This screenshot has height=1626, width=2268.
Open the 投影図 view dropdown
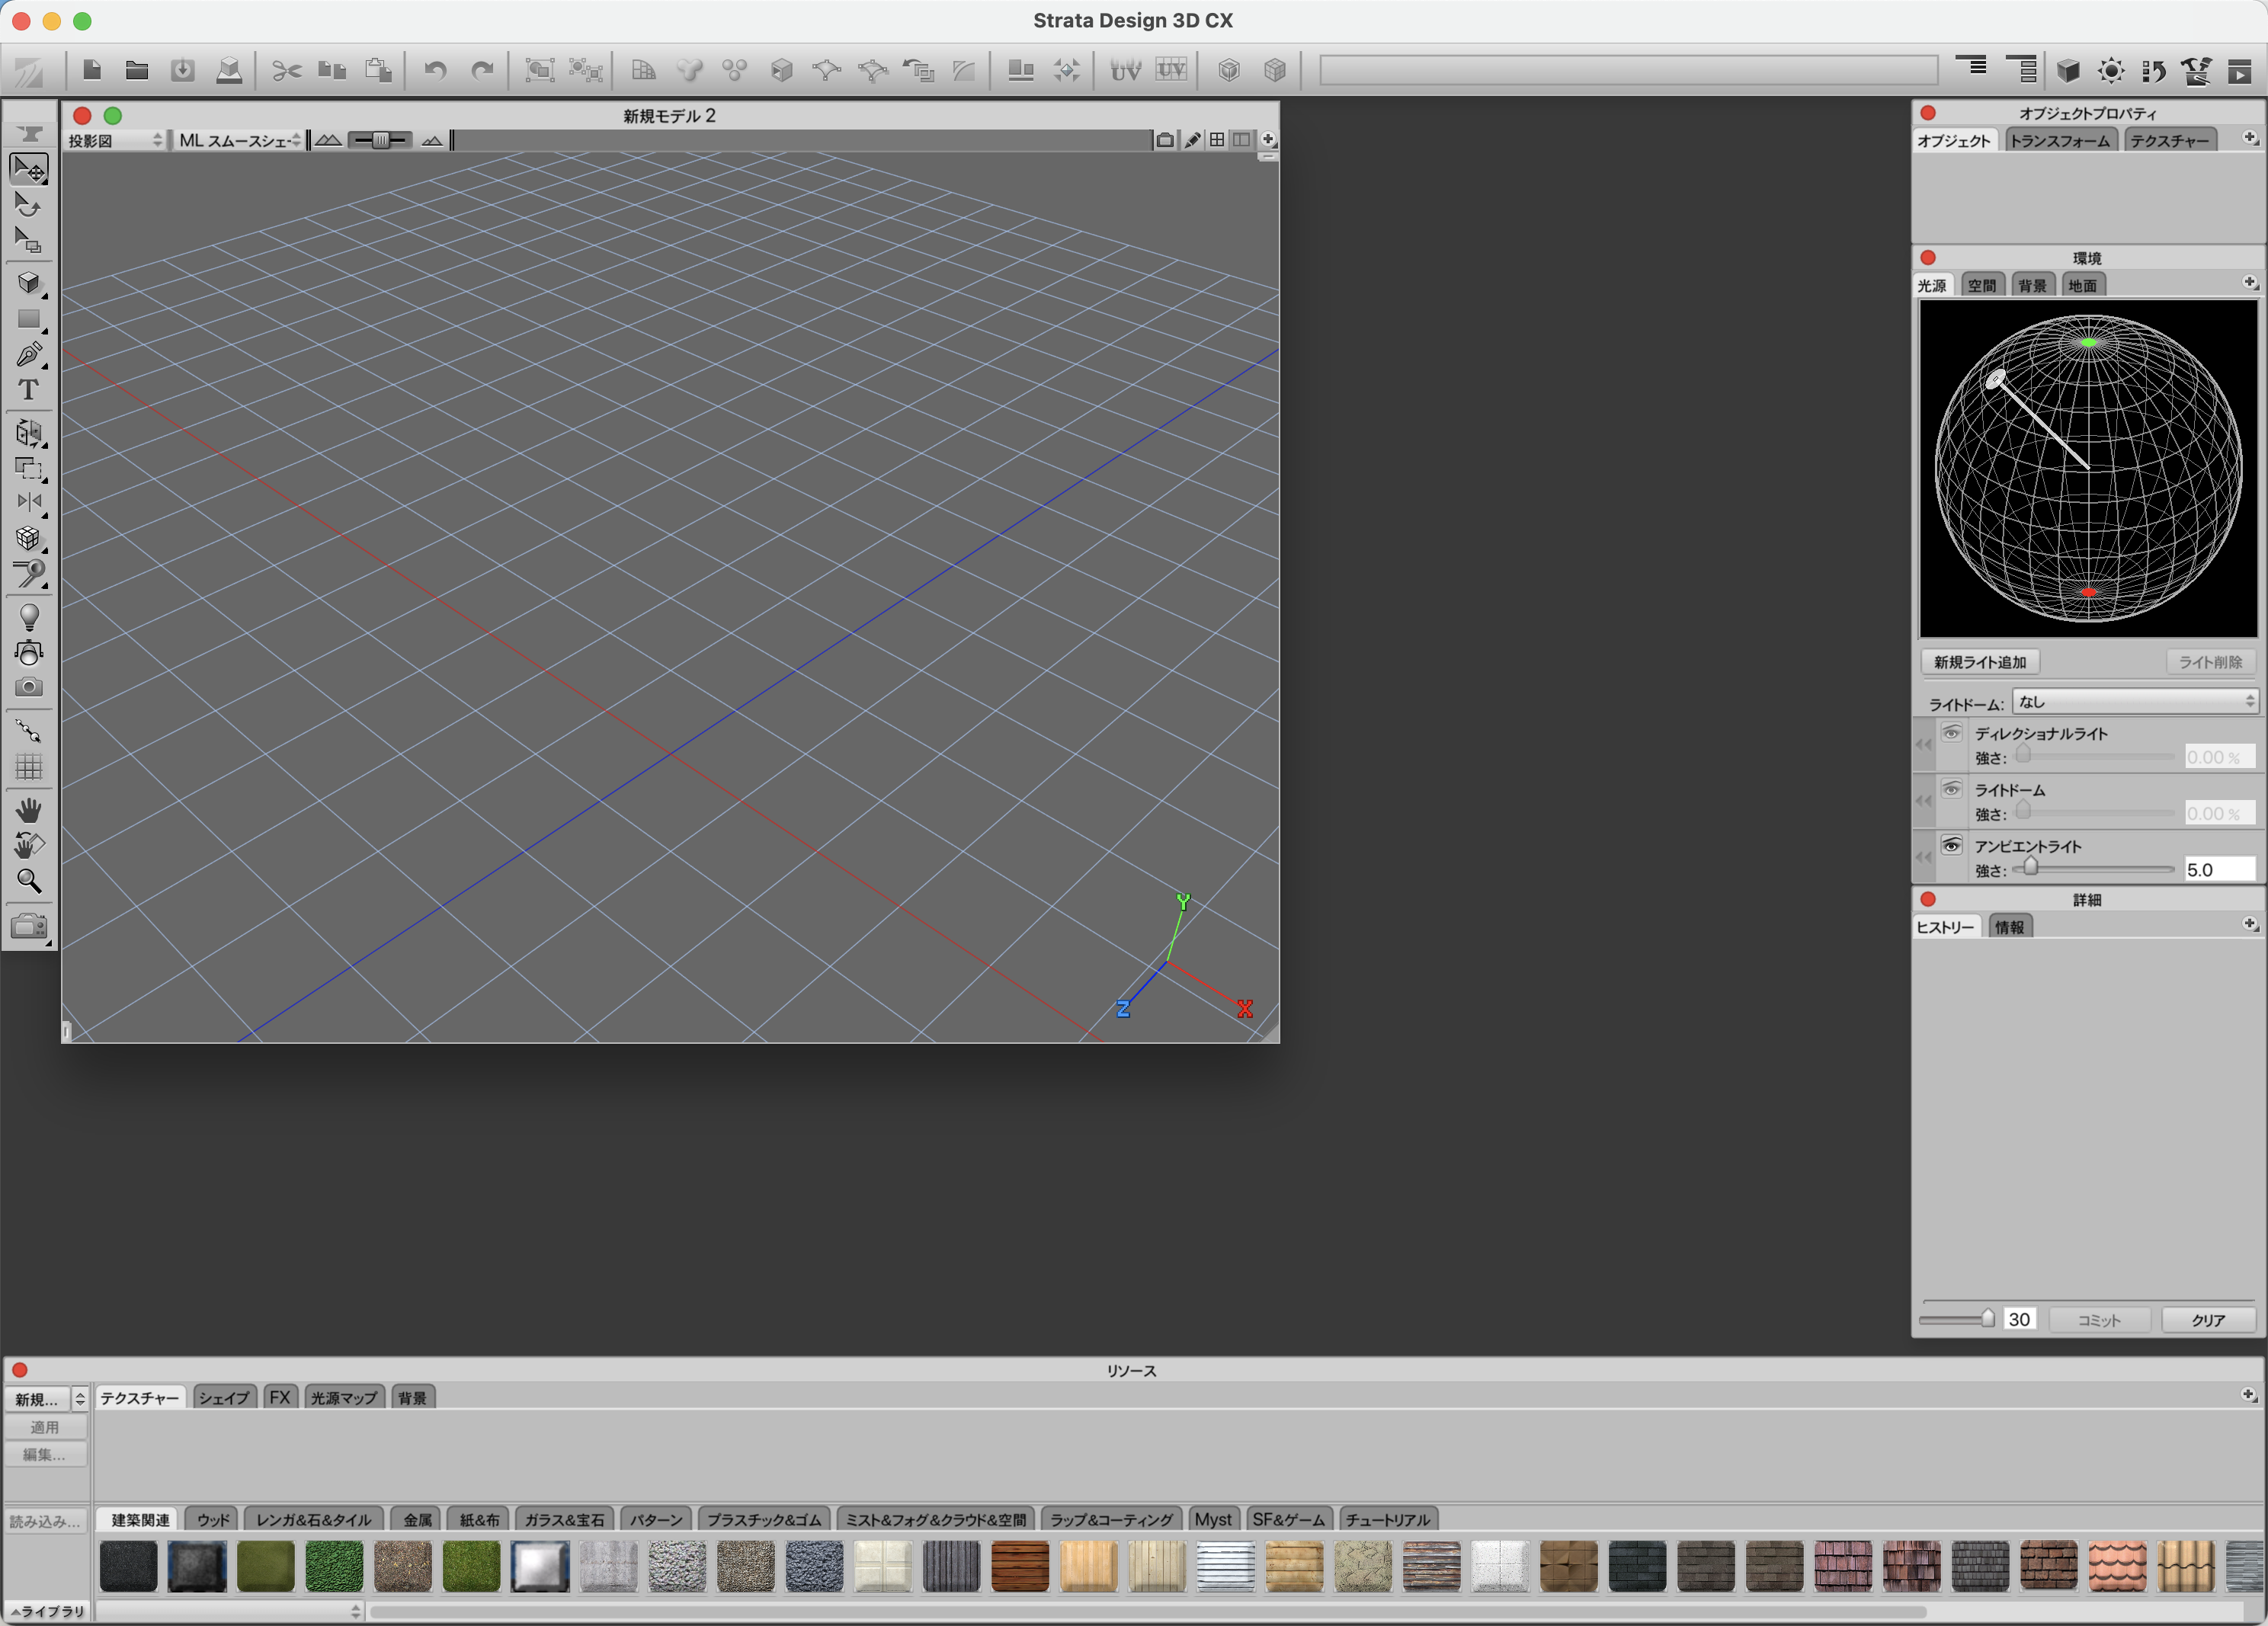point(115,141)
